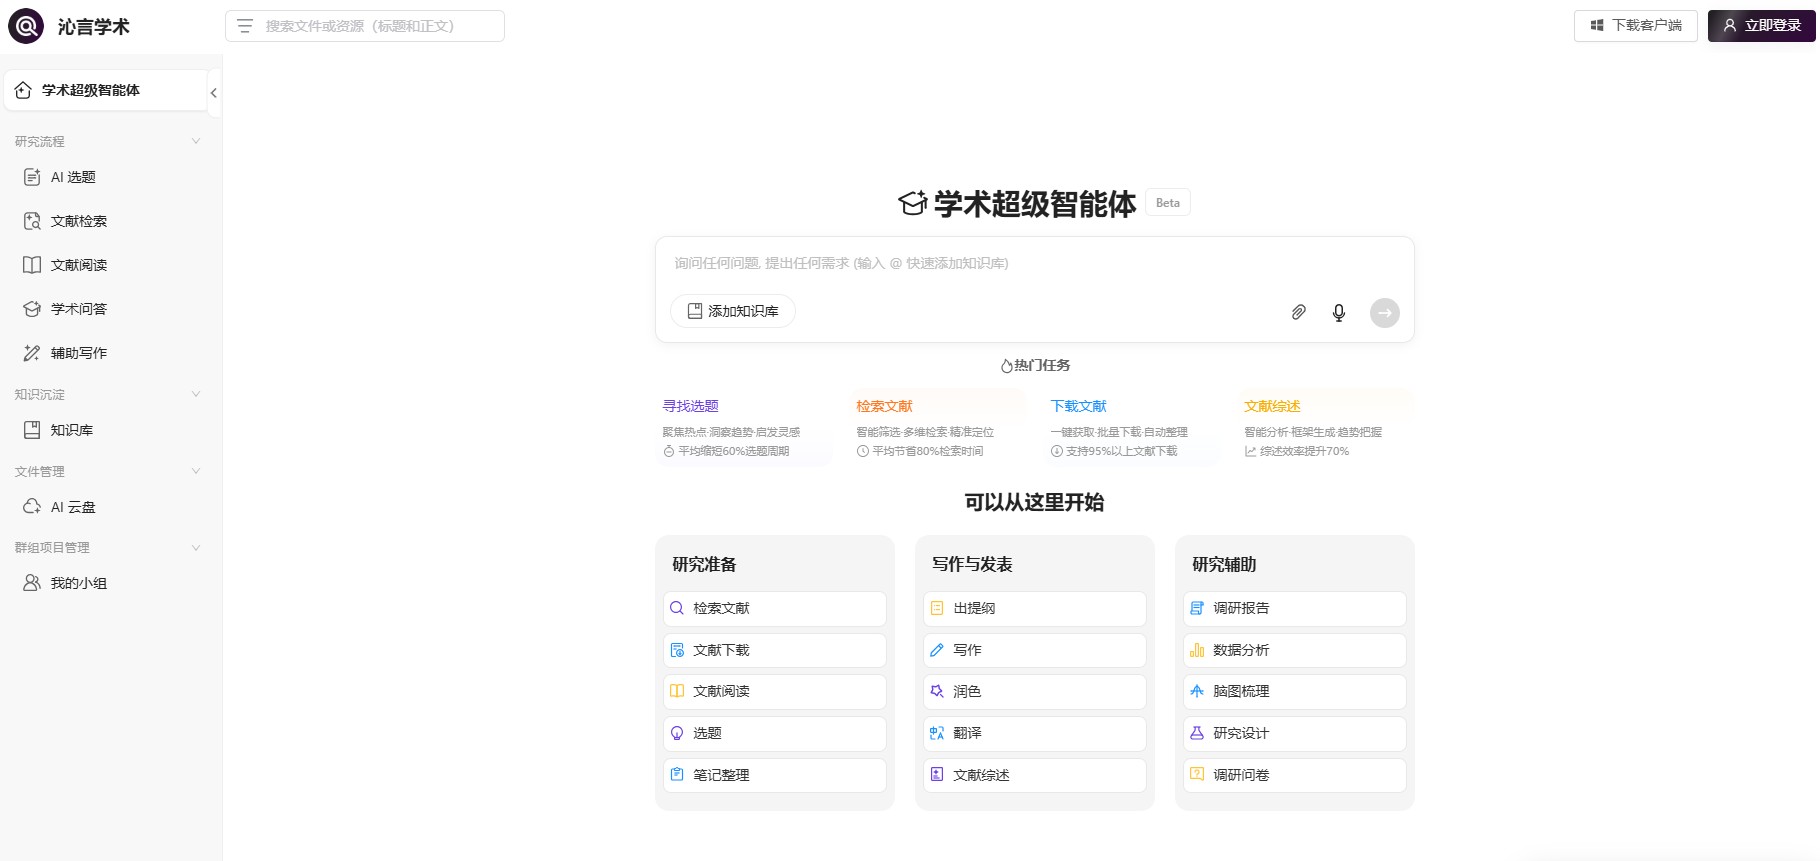Select the 寻找选题 hot task card
The image size is (1820, 861).
(x=744, y=428)
